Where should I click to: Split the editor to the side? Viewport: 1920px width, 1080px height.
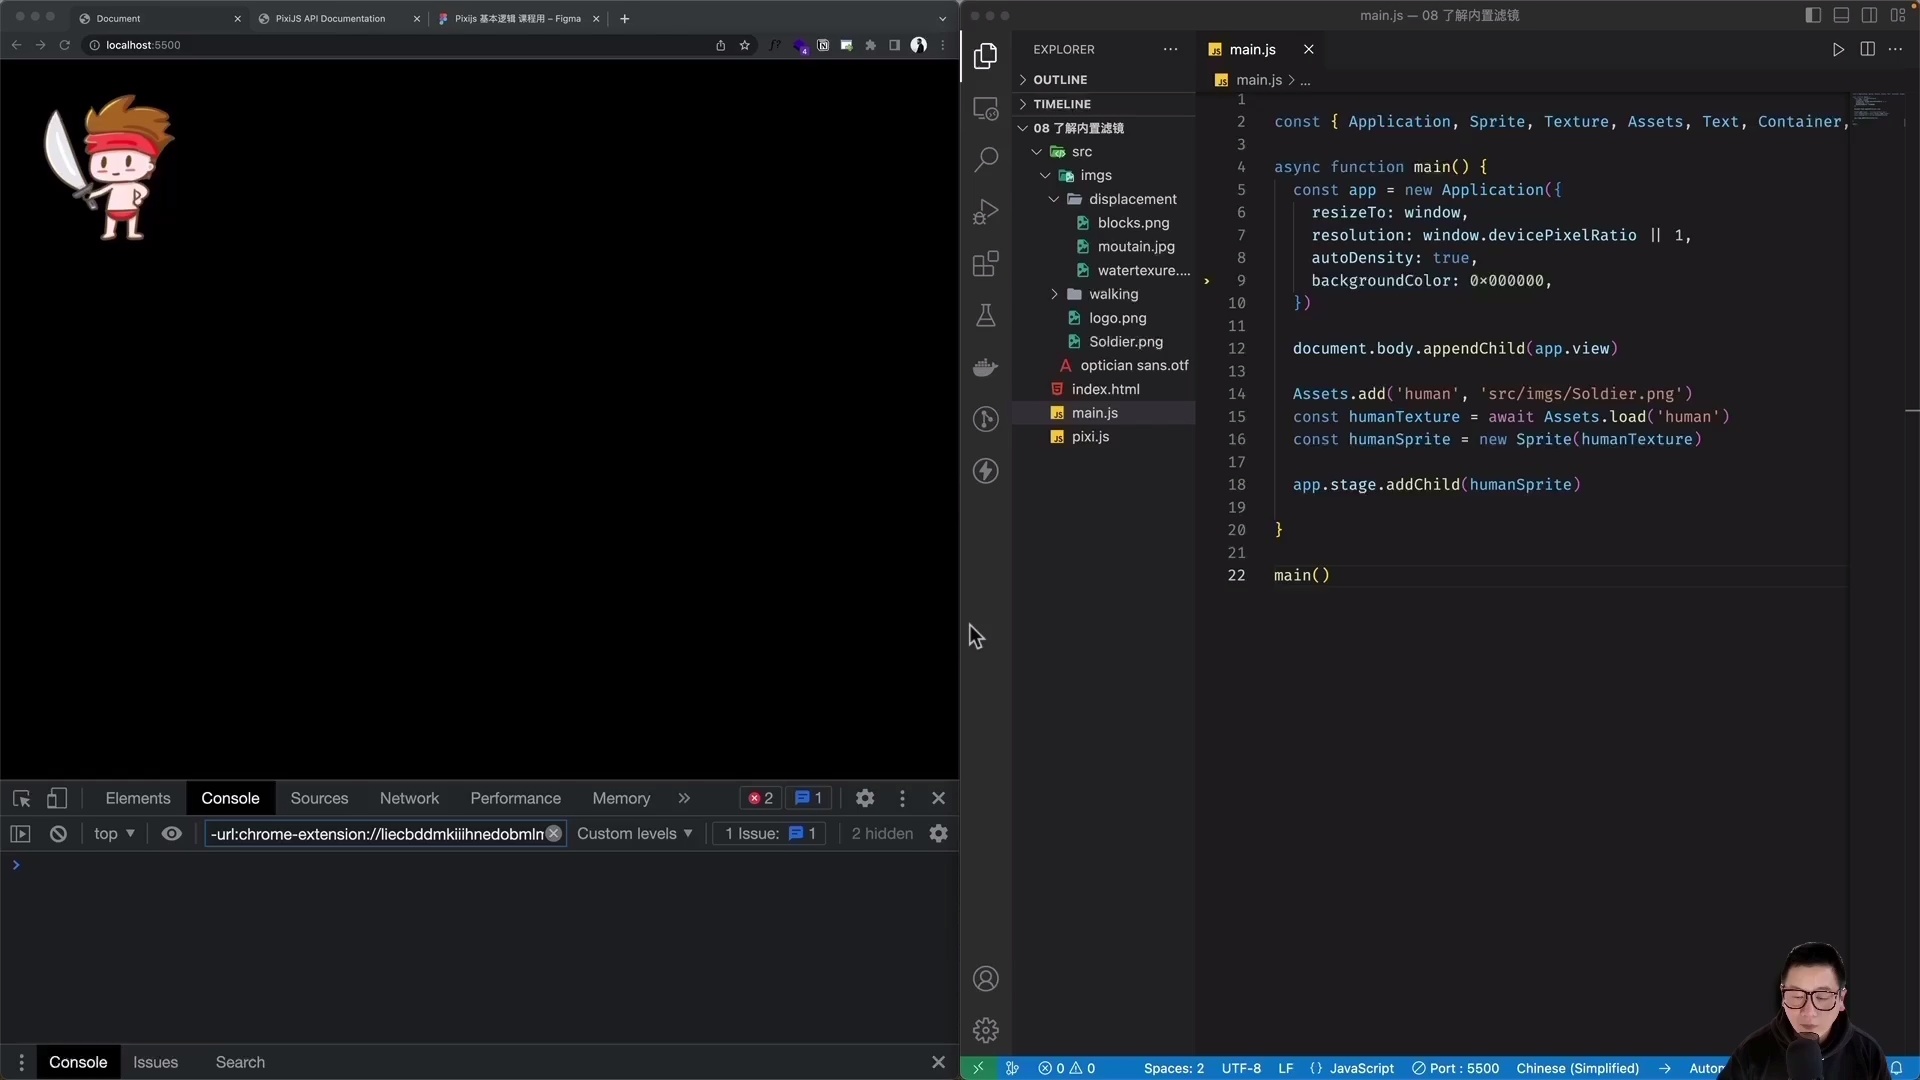(1867, 49)
